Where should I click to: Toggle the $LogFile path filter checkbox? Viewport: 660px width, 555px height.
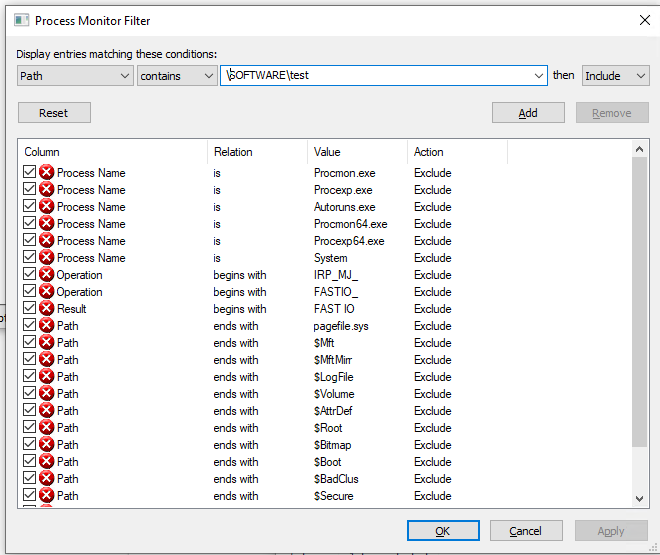click(x=29, y=376)
